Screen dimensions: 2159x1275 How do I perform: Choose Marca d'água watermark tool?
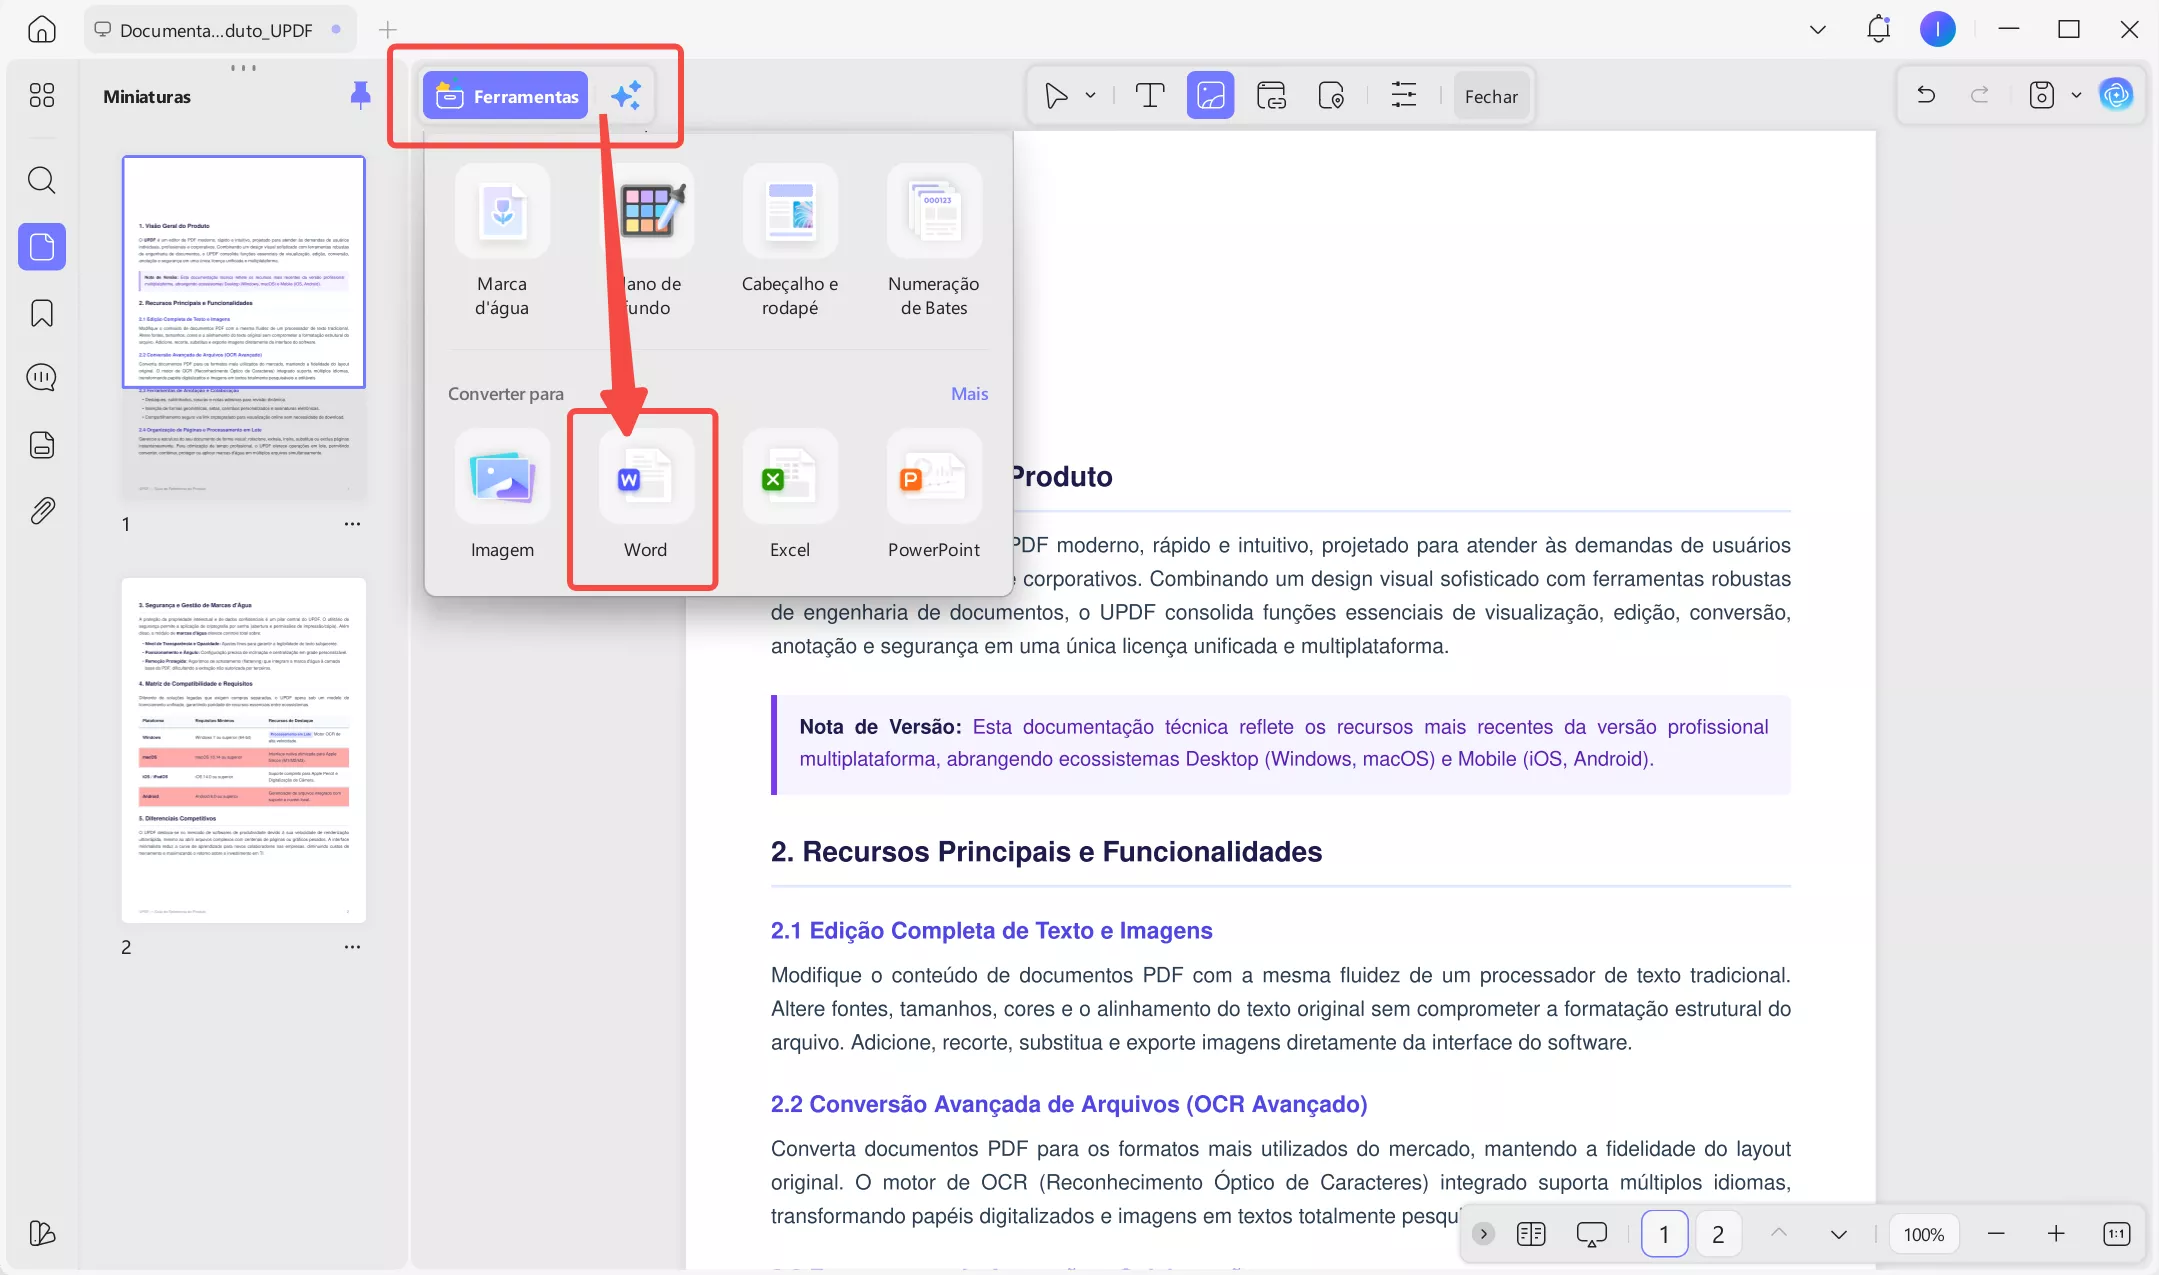pyautogui.click(x=502, y=241)
